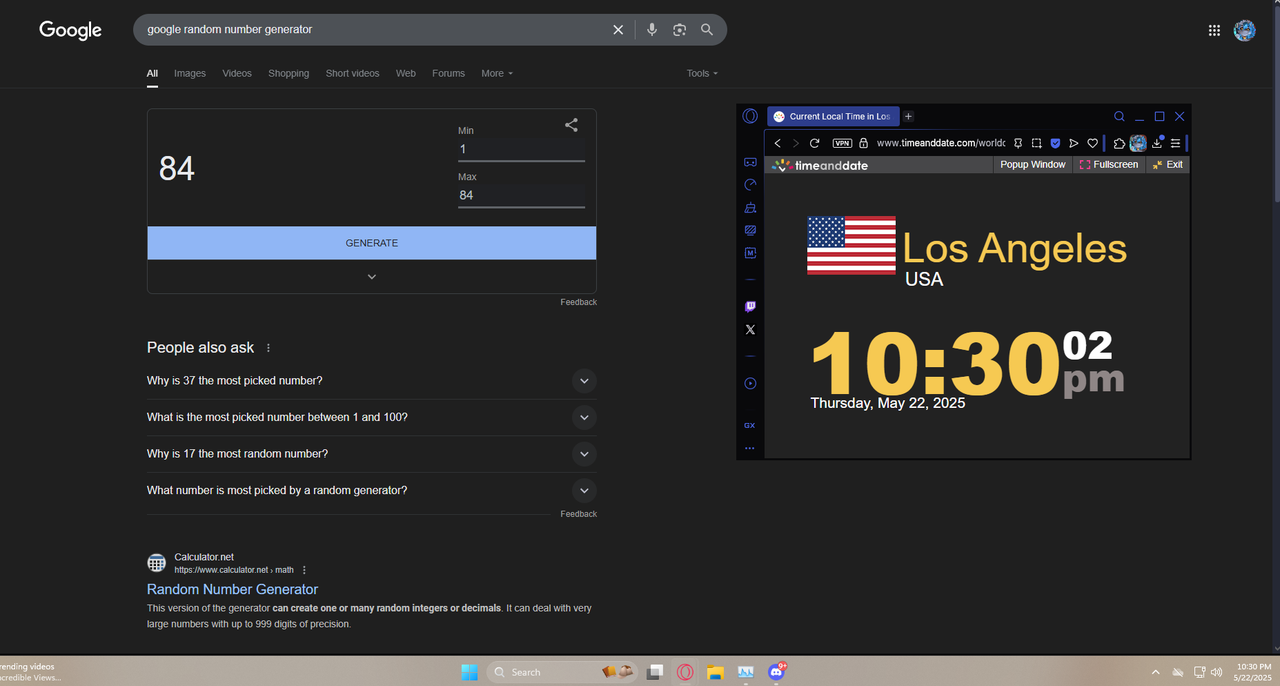The height and width of the screenshot is (686, 1280).
Task: Click Feedback below People also ask
Action: [x=578, y=514]
